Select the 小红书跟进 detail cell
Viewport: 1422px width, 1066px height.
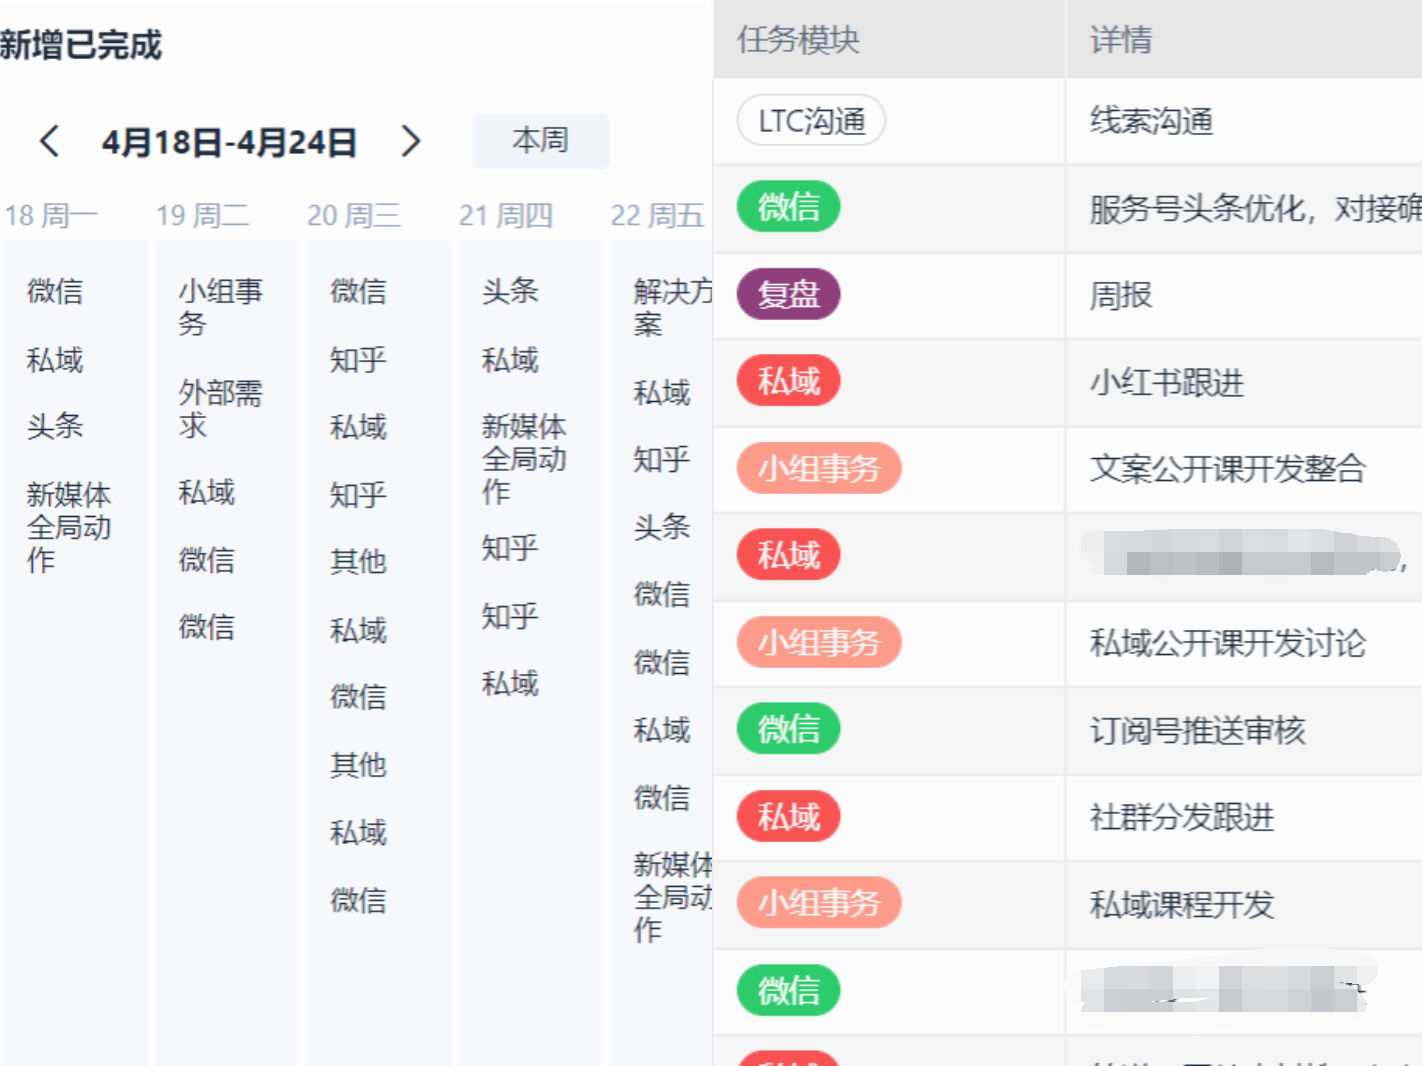(x=1244, y=382)
